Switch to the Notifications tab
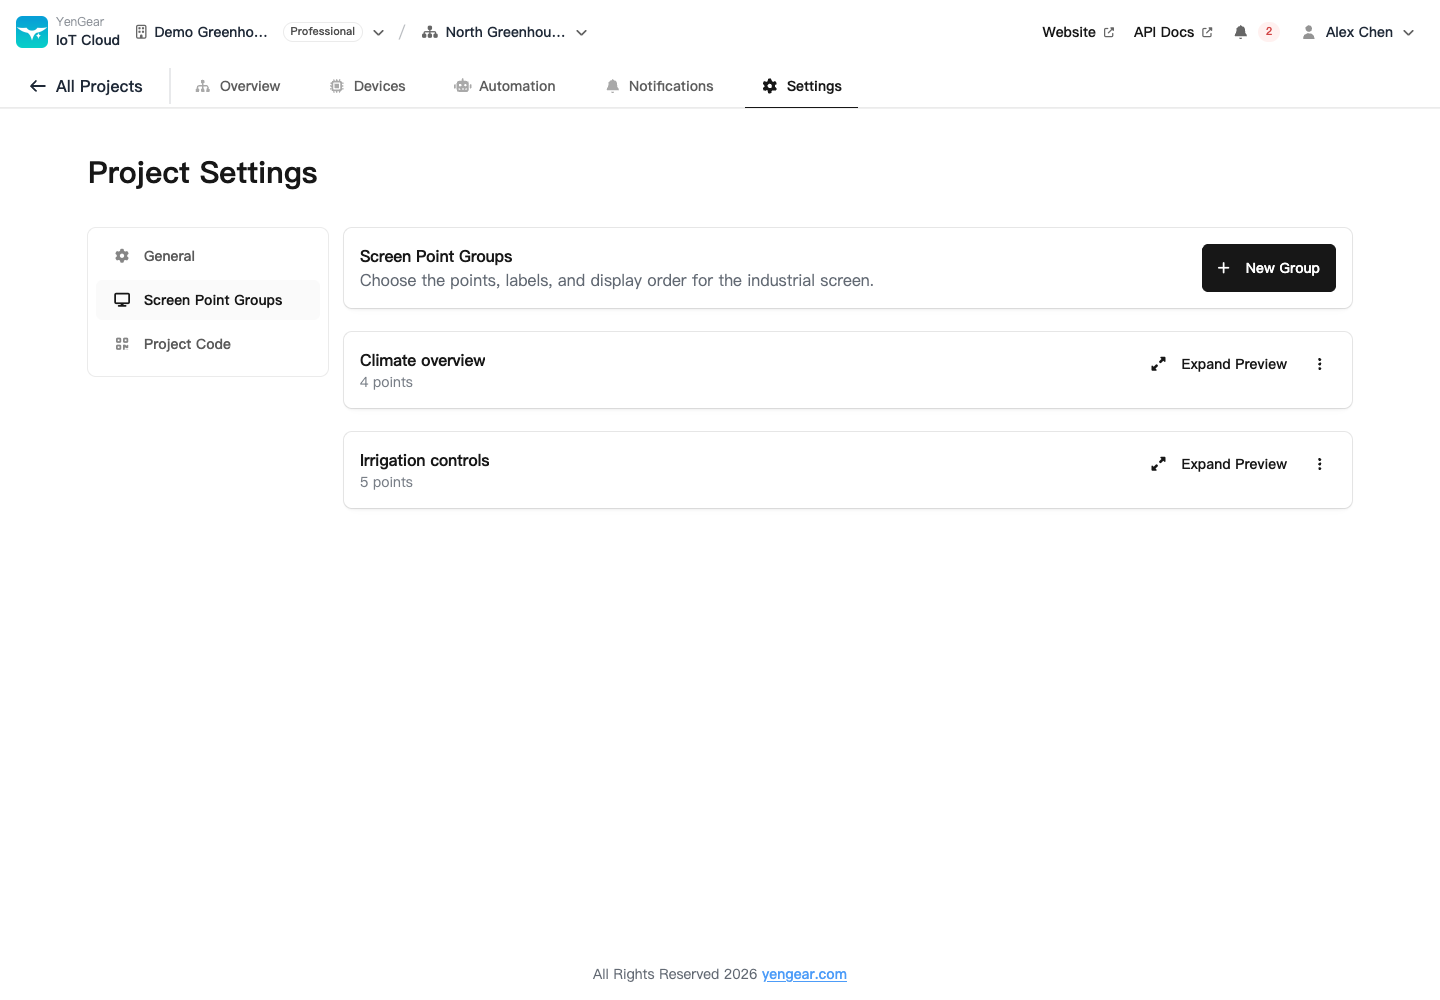 point(659,86)
